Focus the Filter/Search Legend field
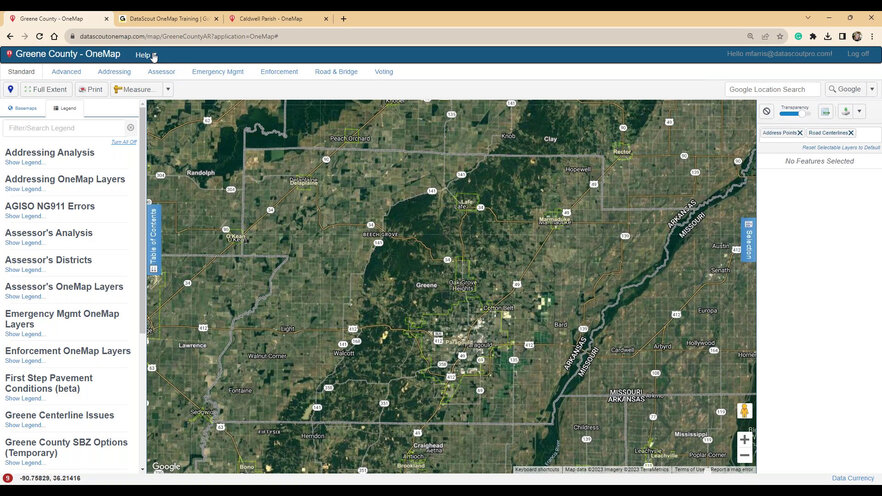 click(x=65, y=128)
